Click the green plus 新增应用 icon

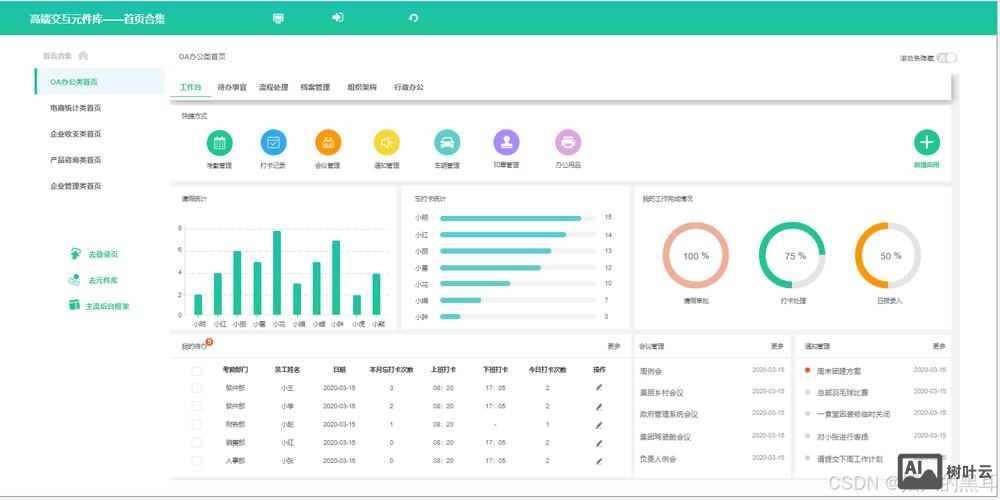tap(927, 143)
